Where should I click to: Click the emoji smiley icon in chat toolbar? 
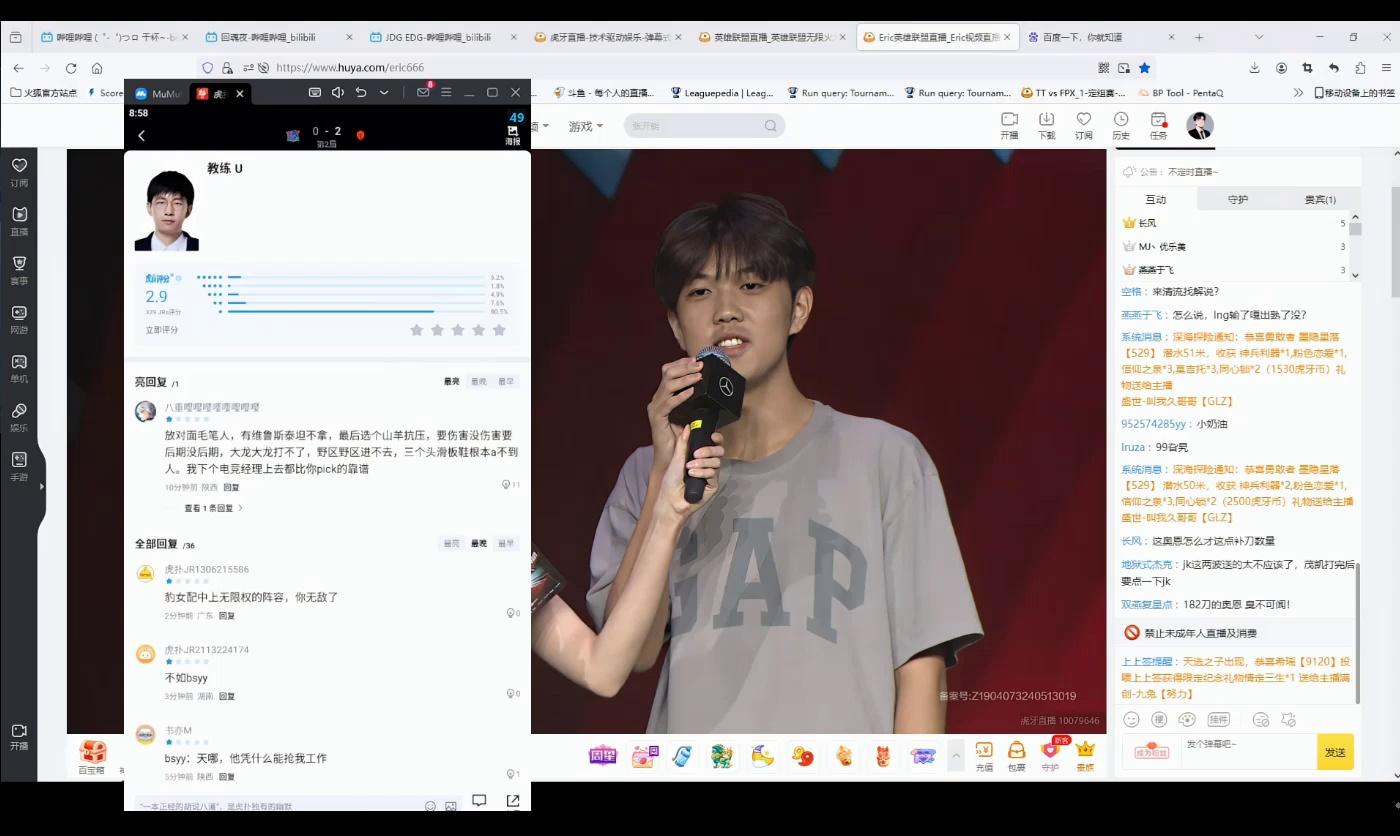point(1131,719)
